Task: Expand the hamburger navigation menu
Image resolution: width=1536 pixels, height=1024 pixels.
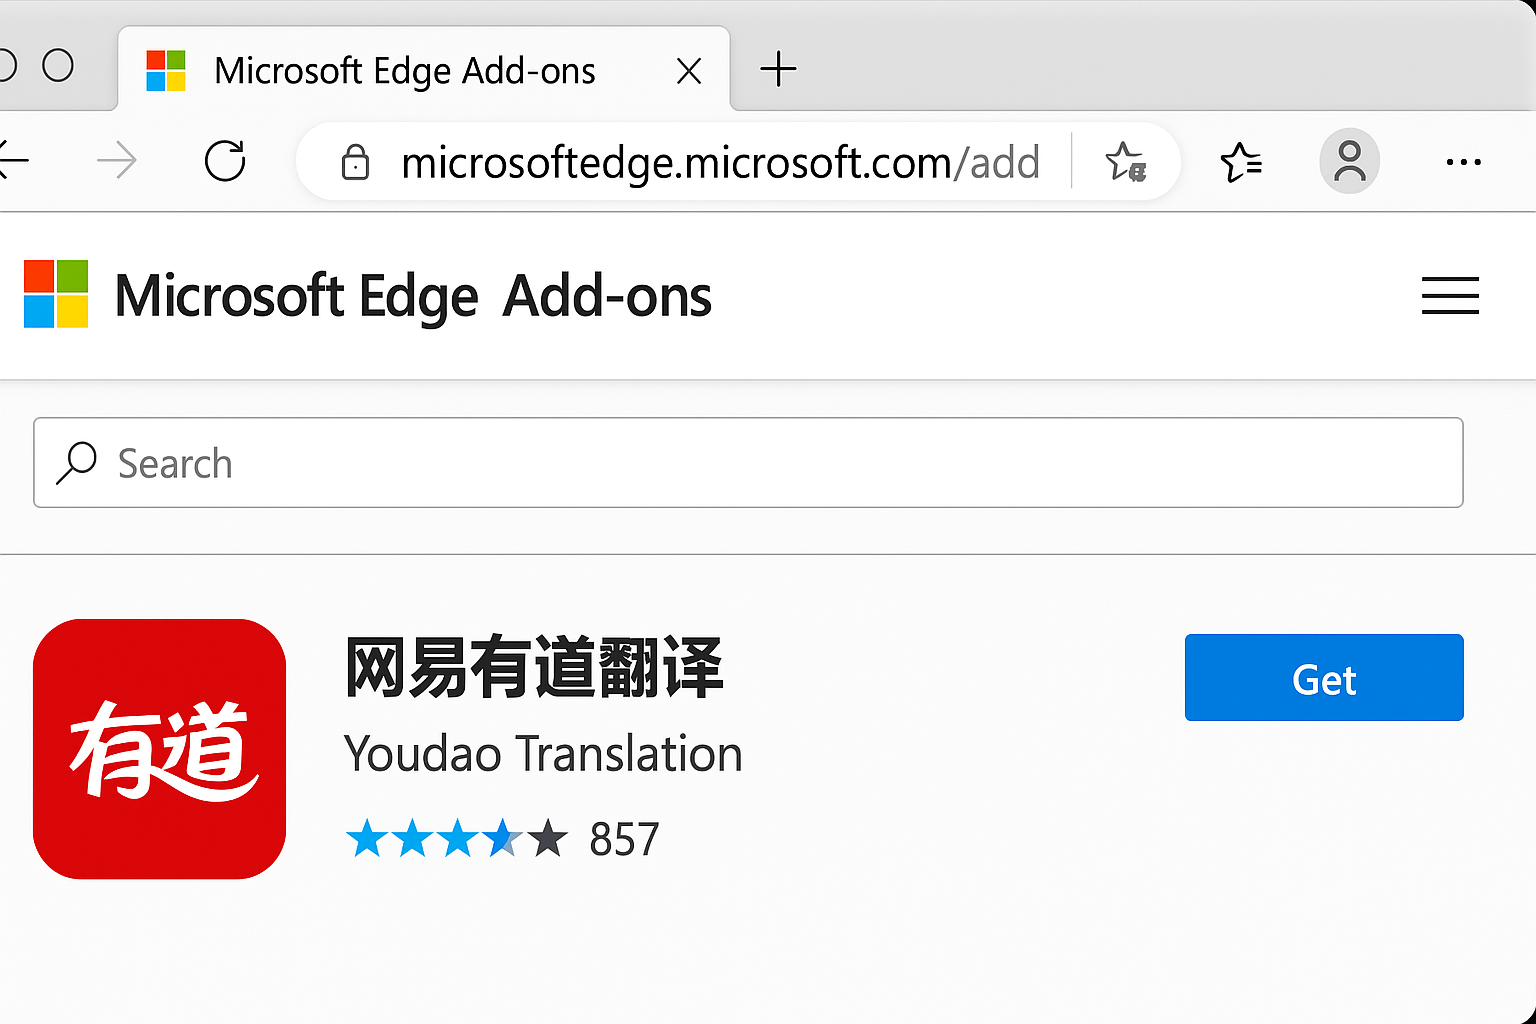Action: pos(1450,296)
